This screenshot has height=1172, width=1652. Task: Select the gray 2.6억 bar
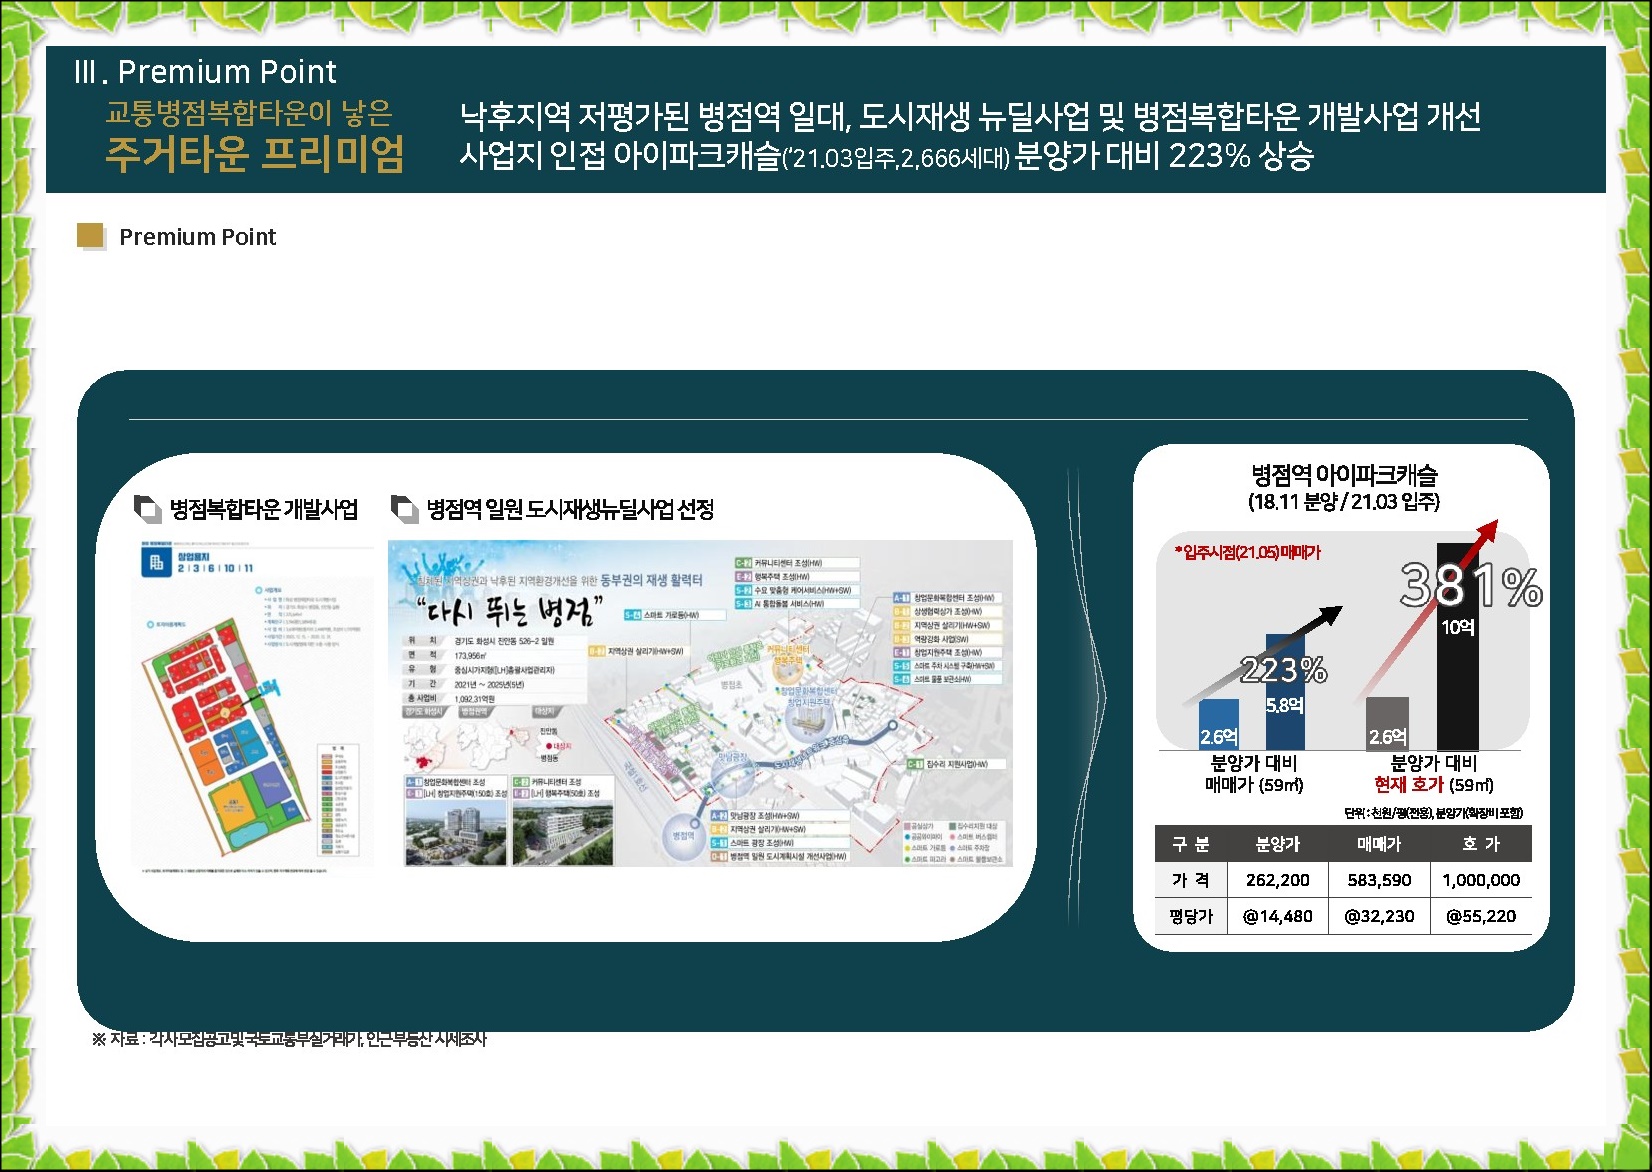click(1387, 724)
